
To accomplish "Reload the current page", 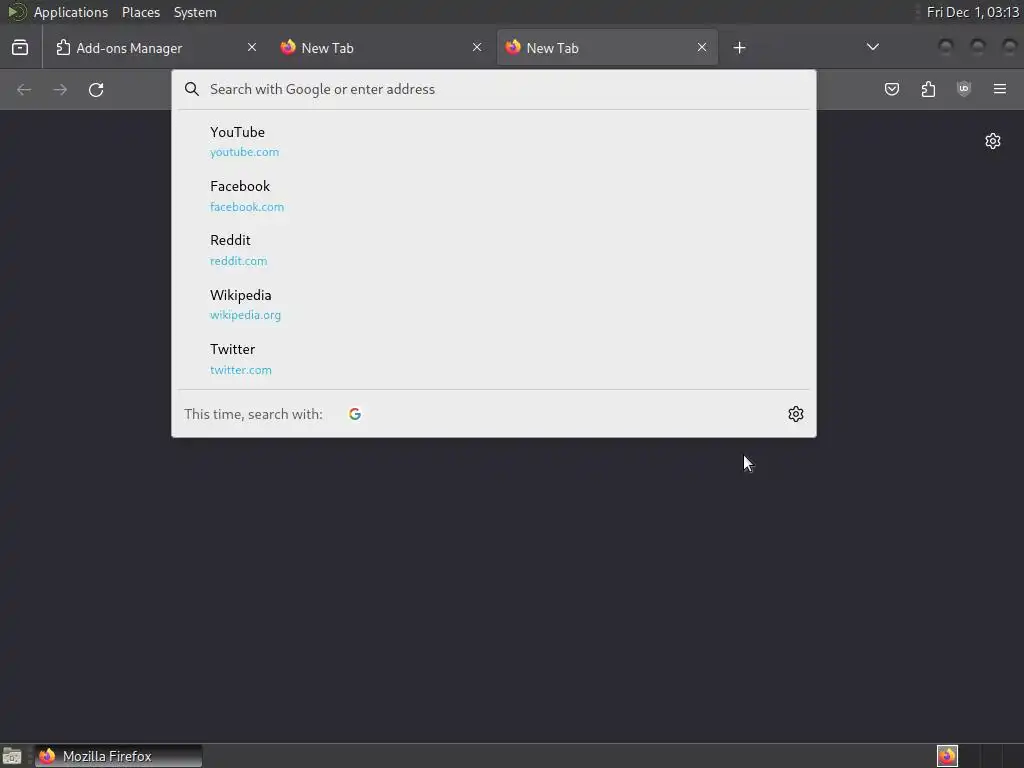I will click(96, 89).
